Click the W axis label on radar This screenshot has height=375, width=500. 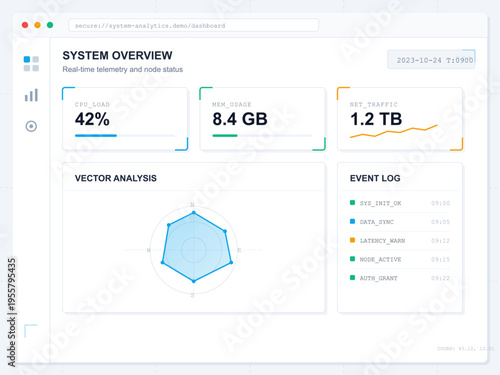(x=149, y=250)
